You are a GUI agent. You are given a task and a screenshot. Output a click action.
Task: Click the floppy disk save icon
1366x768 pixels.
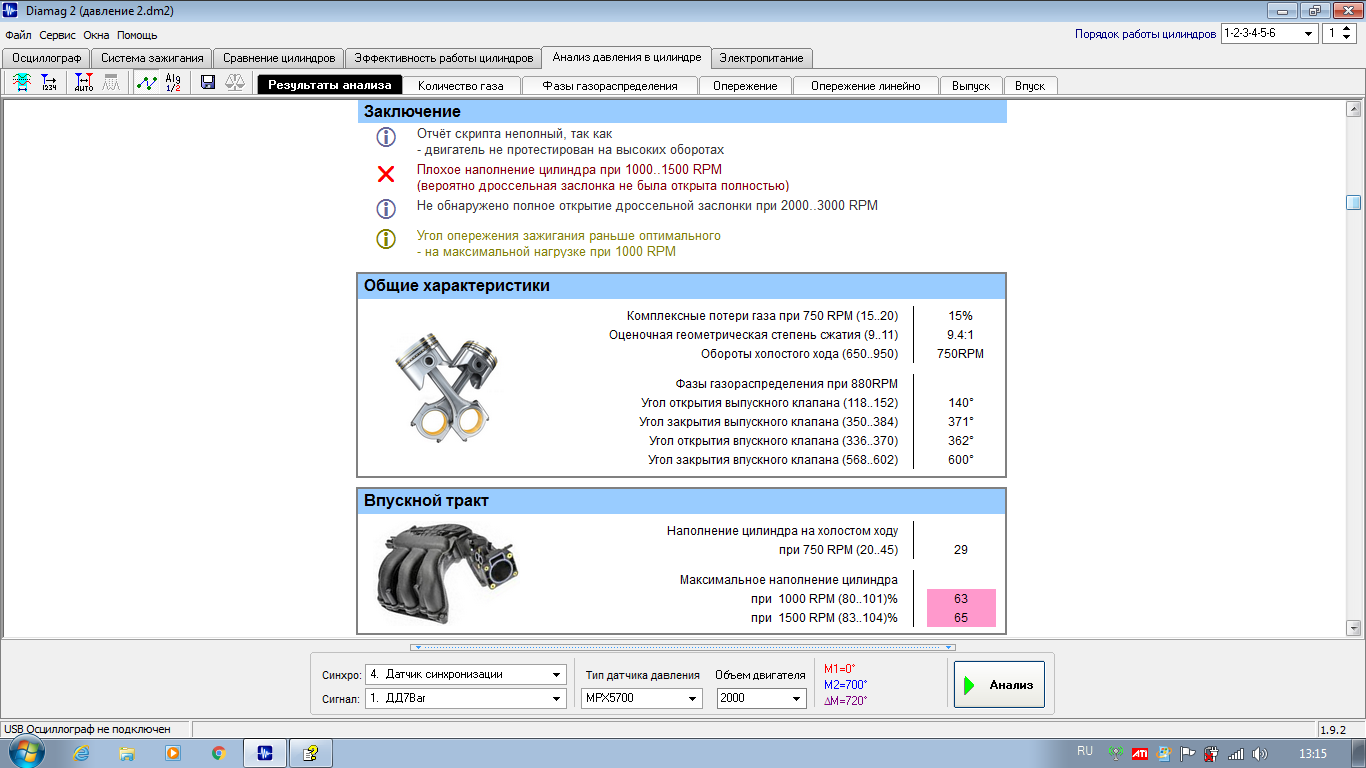208,84
